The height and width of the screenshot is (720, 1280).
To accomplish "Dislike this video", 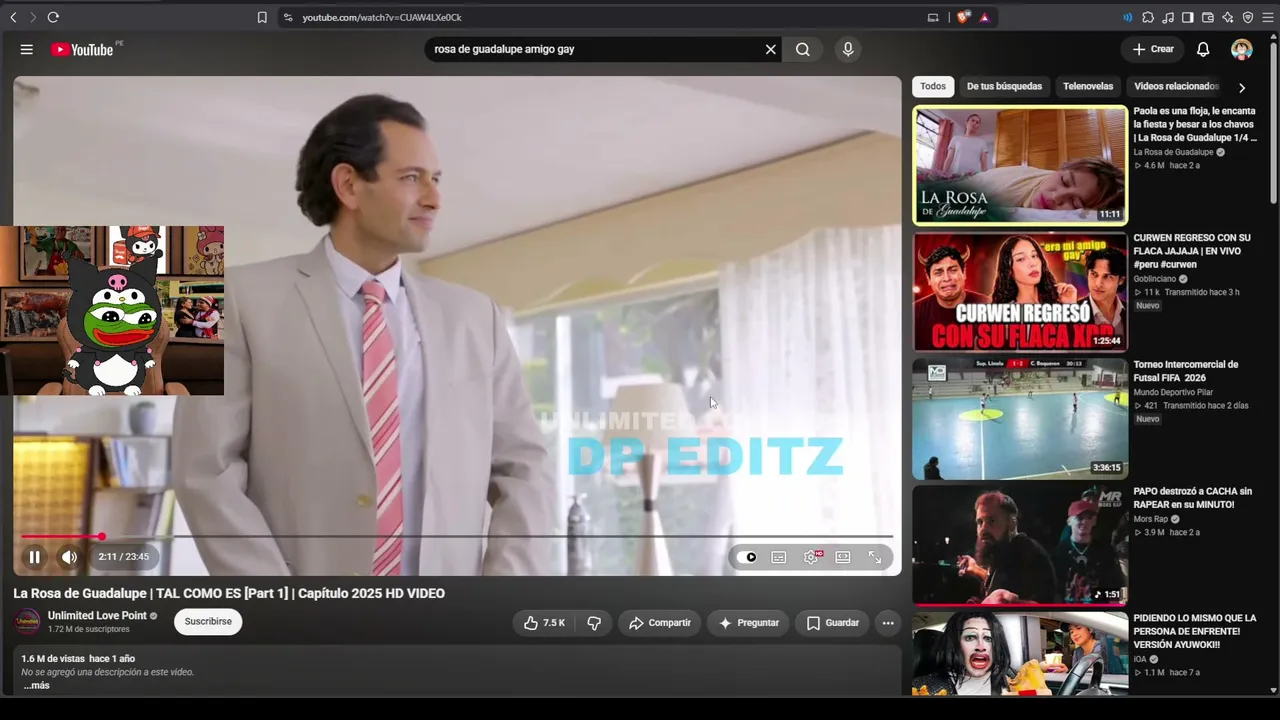I will (594, 623).
